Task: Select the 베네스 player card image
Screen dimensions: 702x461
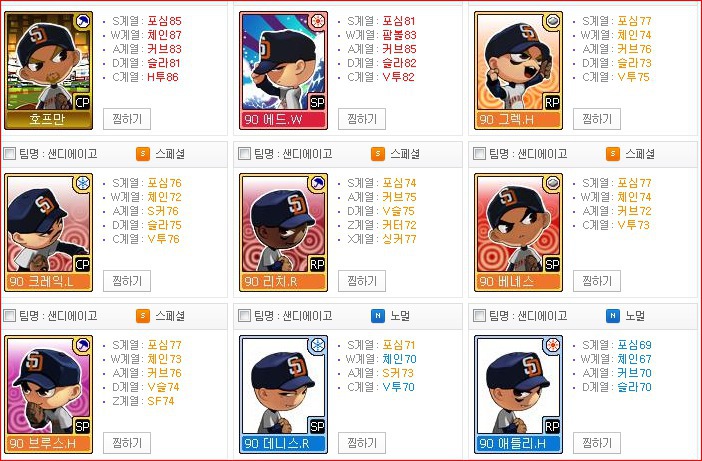Action: [x=518, y=233]
